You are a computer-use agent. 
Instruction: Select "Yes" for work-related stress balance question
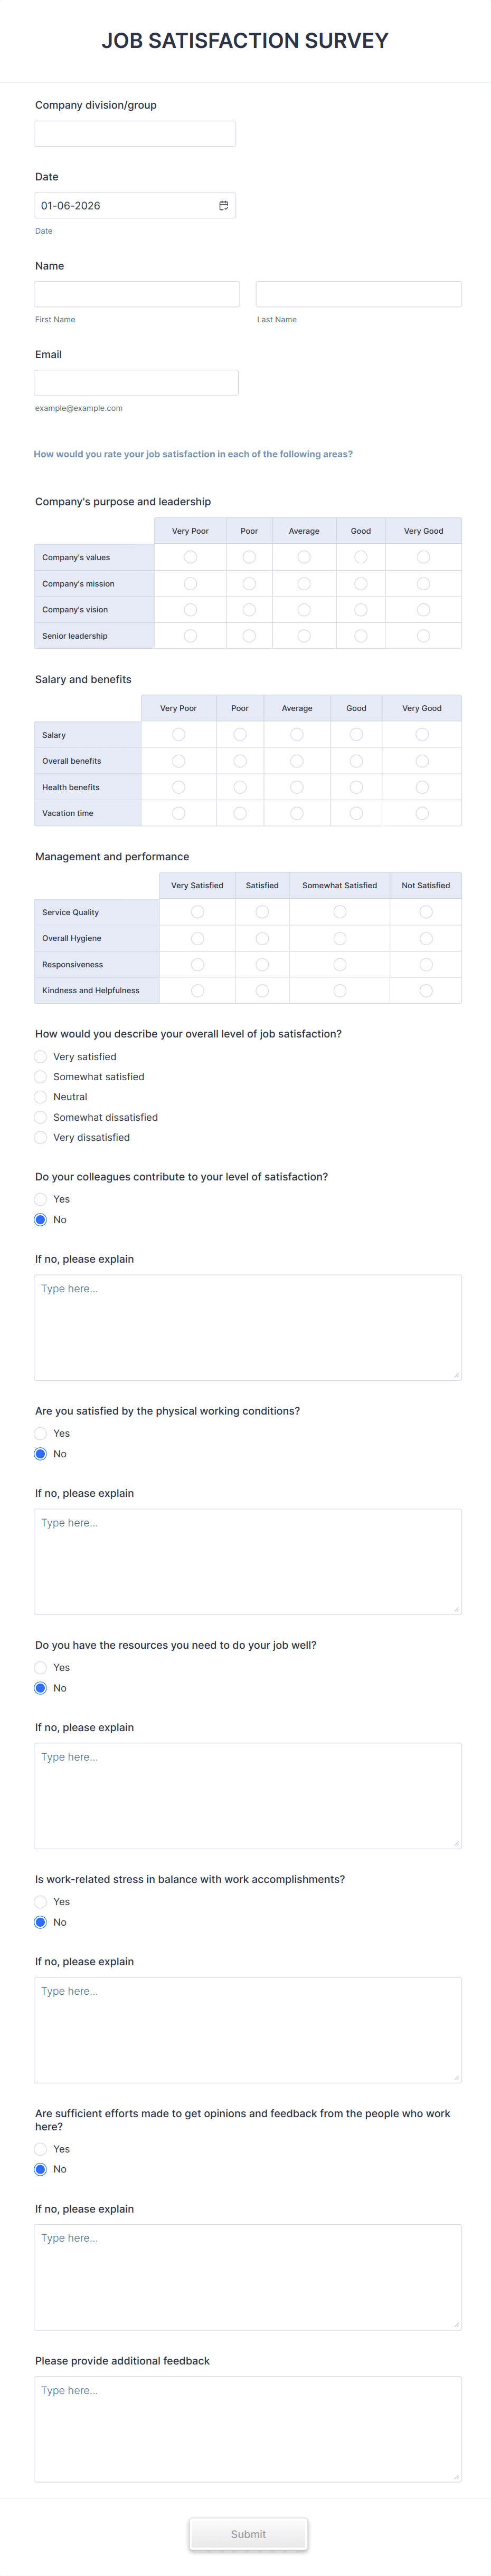point(40,1901)
